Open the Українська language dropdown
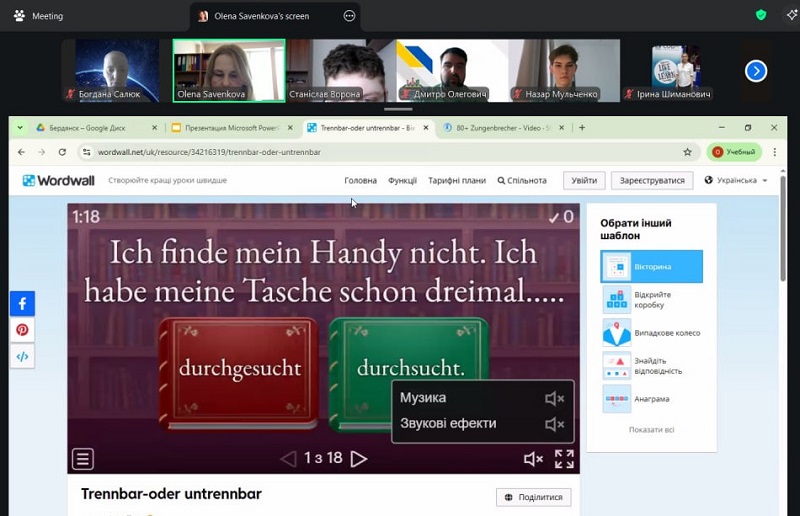 [737, 181]
